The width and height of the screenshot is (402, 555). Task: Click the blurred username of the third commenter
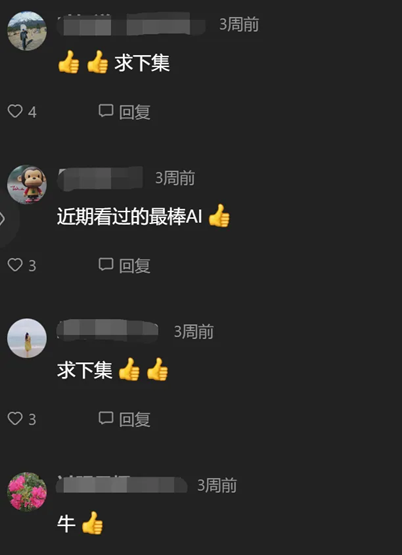pyautogui.click(x=107, y=331)
